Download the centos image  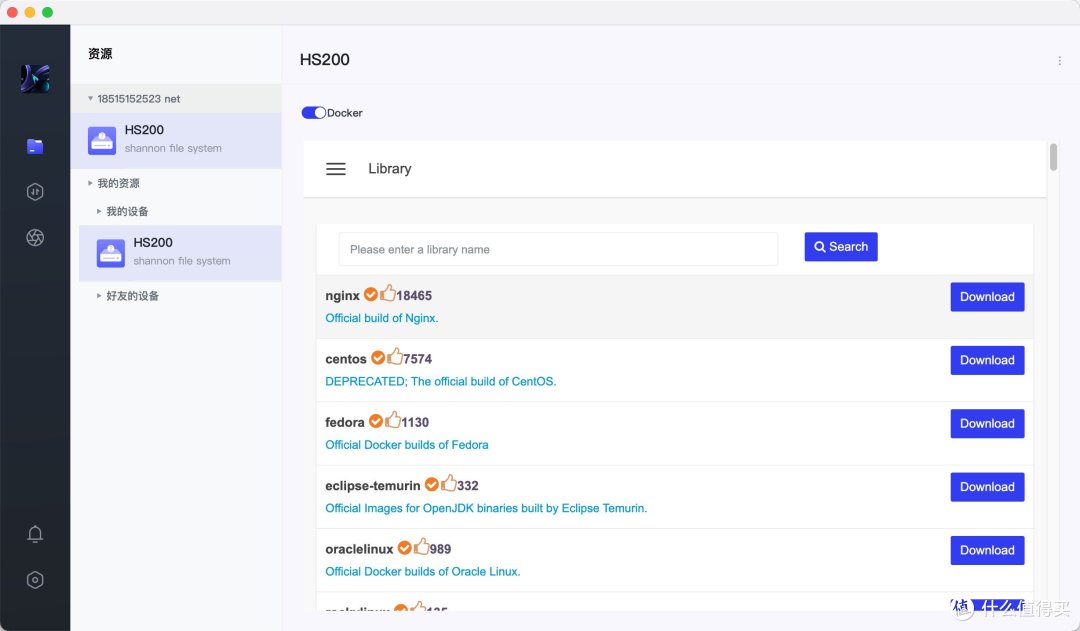click(x=987, y=360)
